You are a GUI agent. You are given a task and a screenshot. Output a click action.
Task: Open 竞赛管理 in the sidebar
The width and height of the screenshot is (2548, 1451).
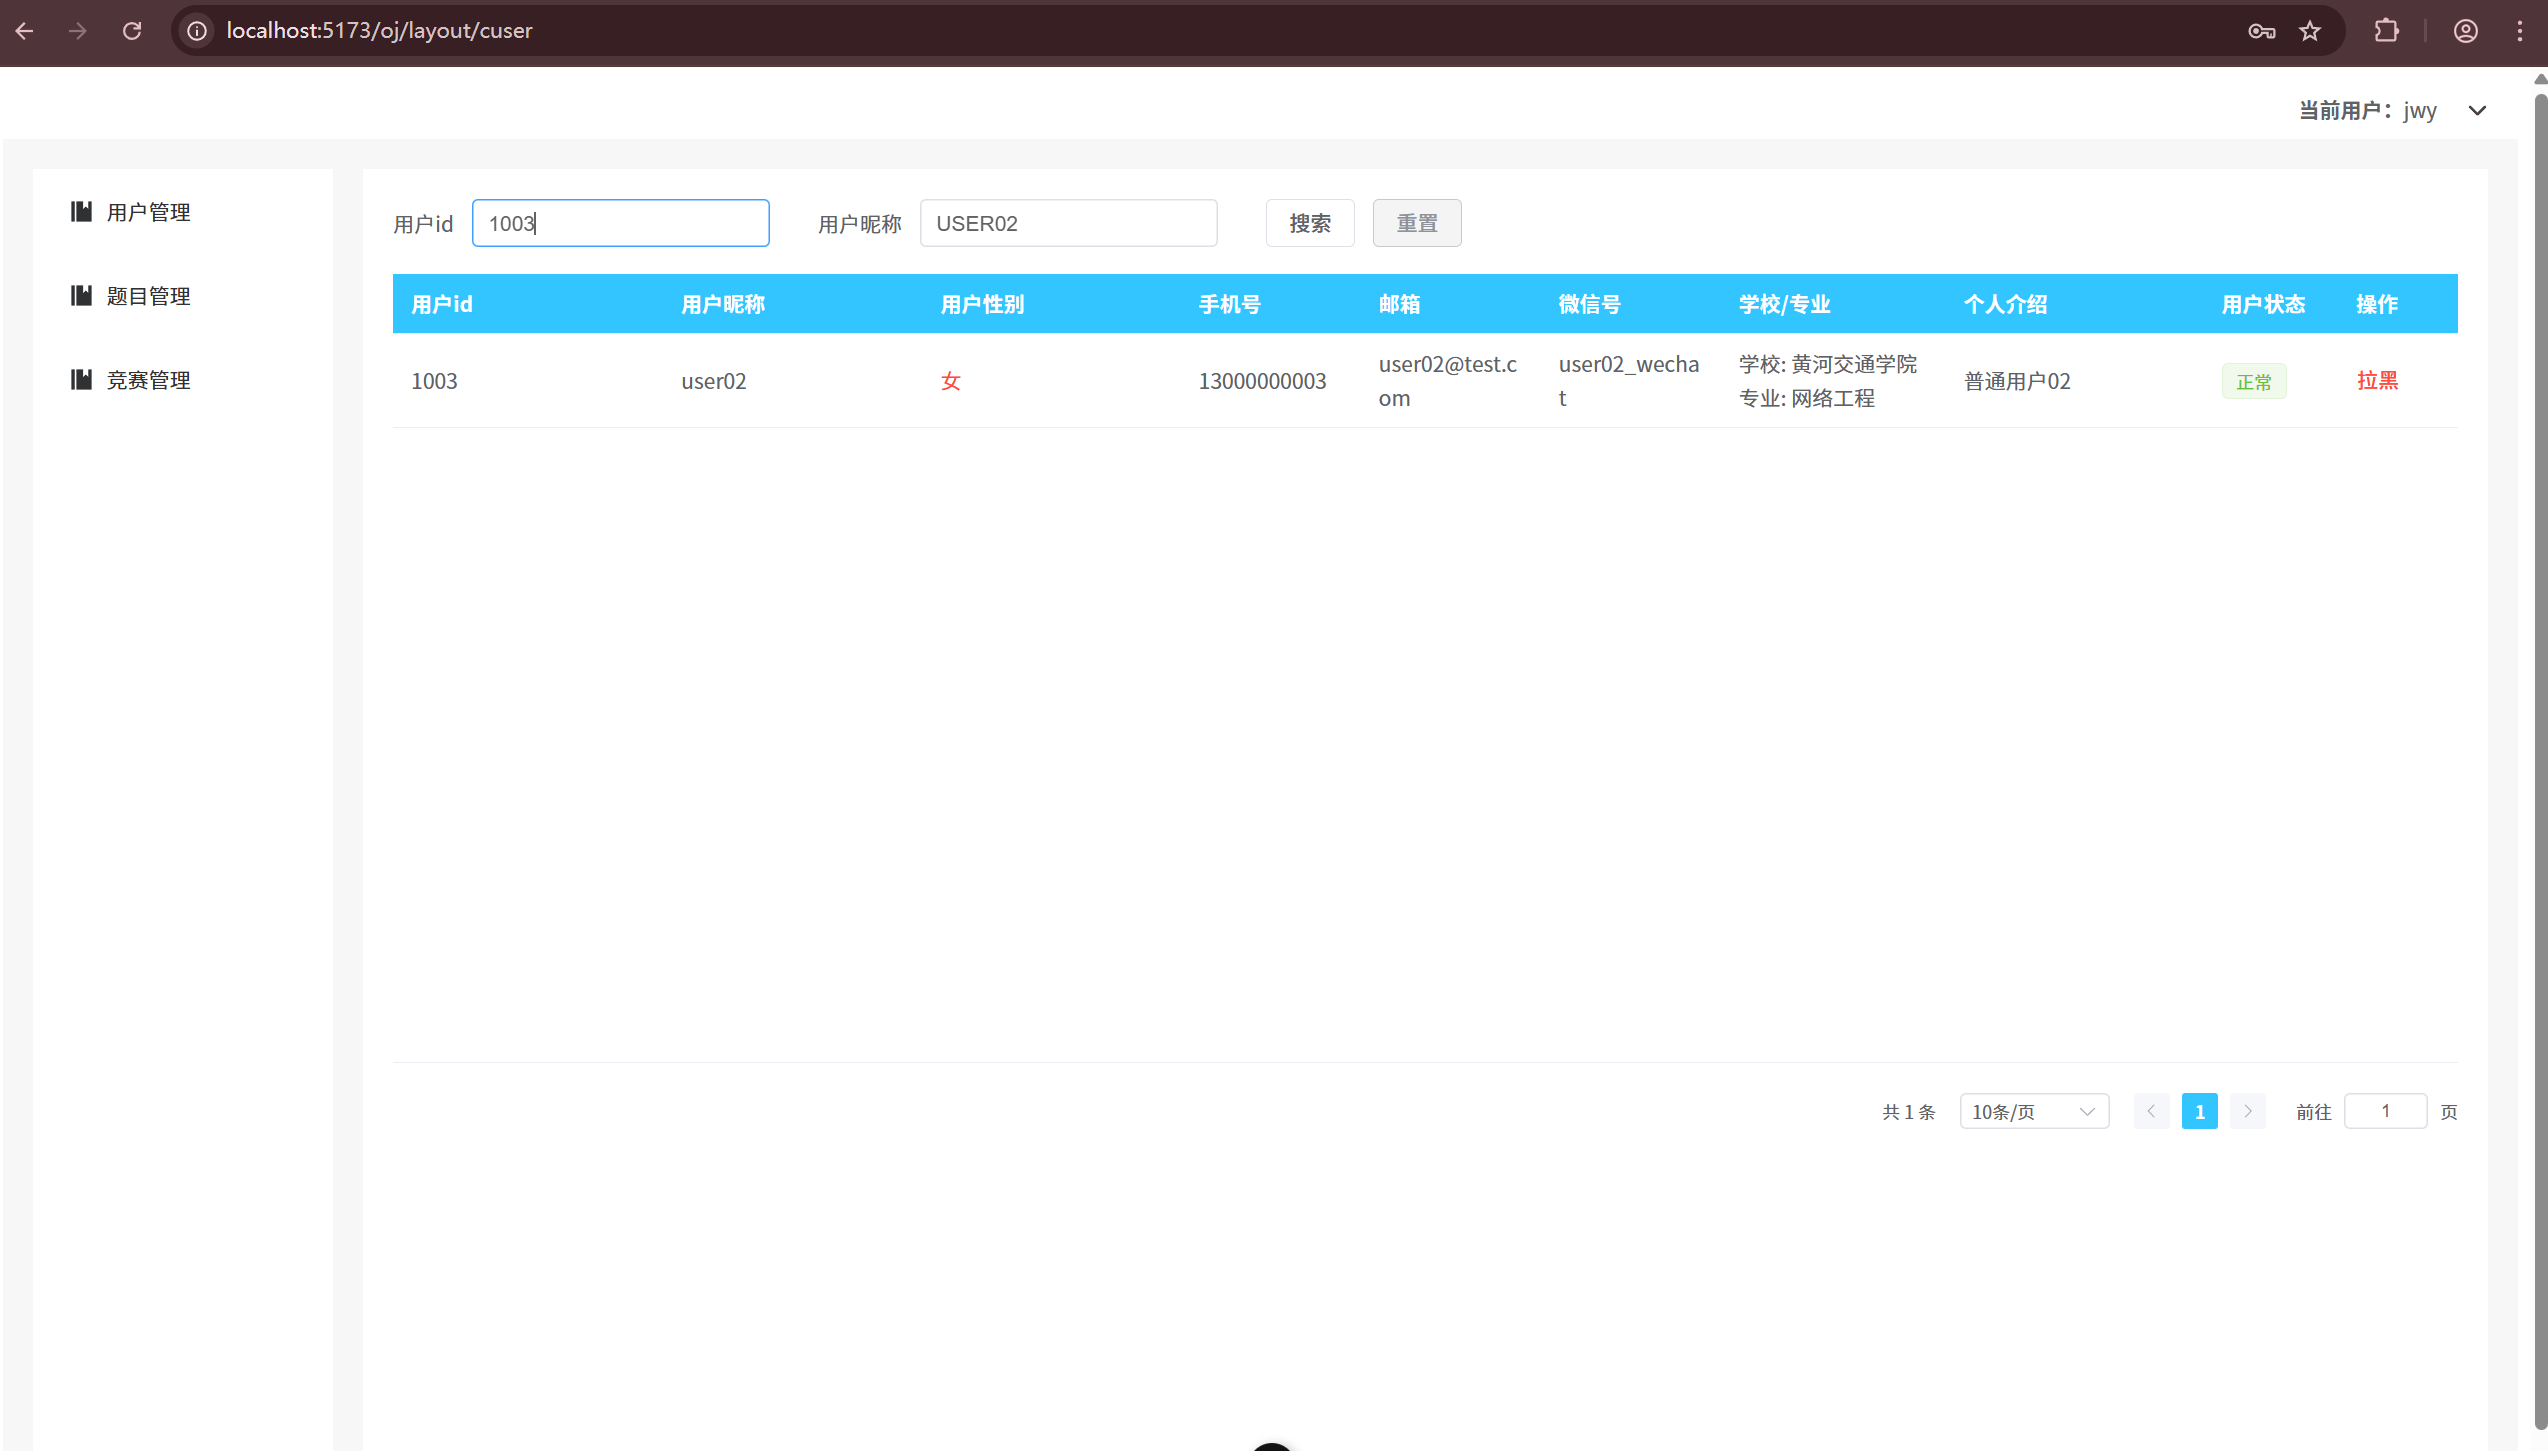click(x=148, y=380)
